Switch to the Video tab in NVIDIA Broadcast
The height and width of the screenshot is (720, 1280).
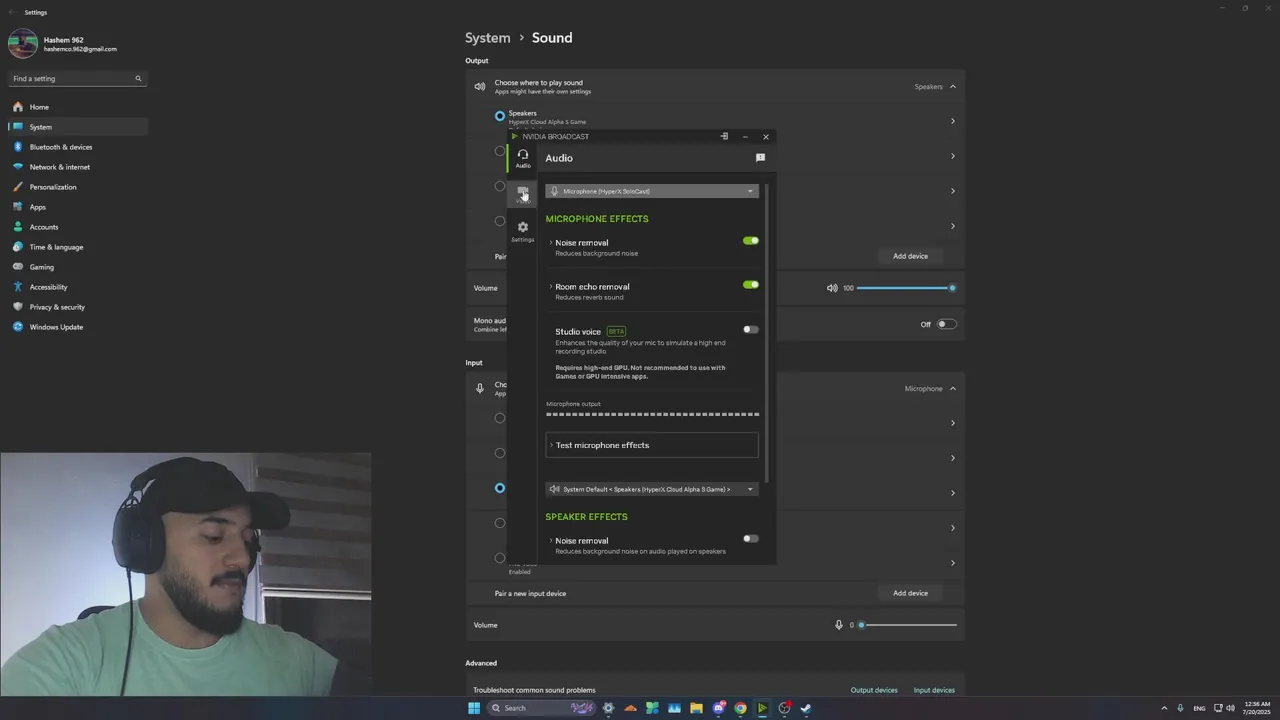[x=523, y=194]
